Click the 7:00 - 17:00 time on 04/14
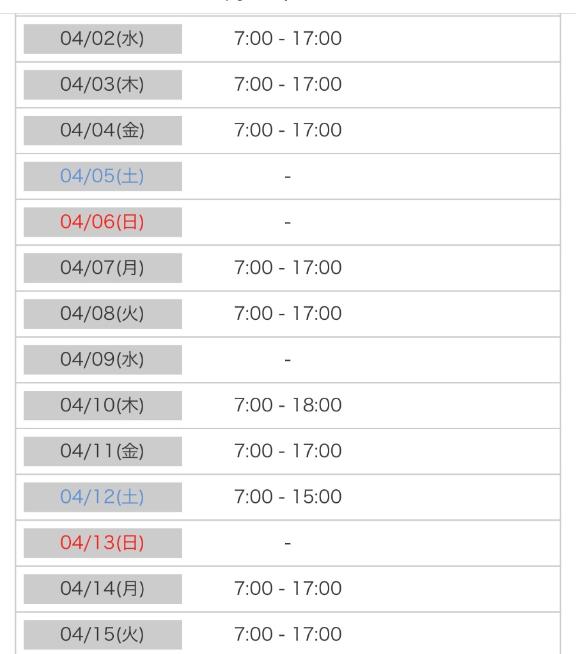The width and height of the screenshot is (576, 654). tap(288, 589)
